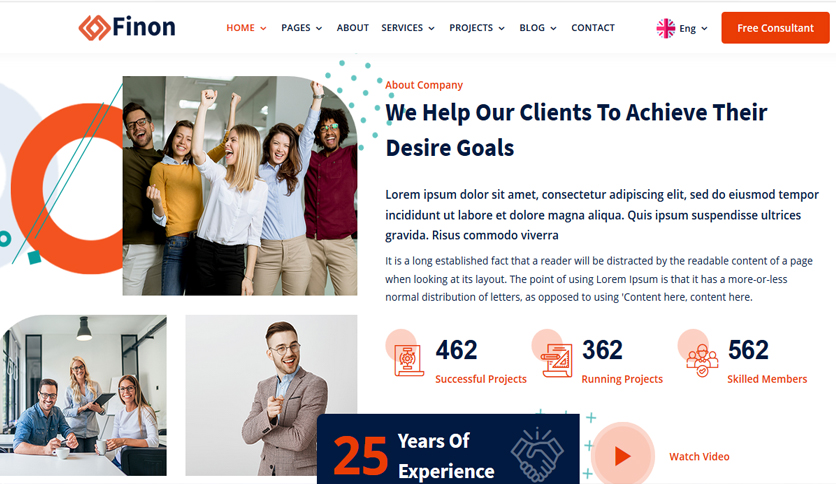This screenshot has height=484, width=836.
Task: Expand the Pages dropdown arrow
Action: 319,28
